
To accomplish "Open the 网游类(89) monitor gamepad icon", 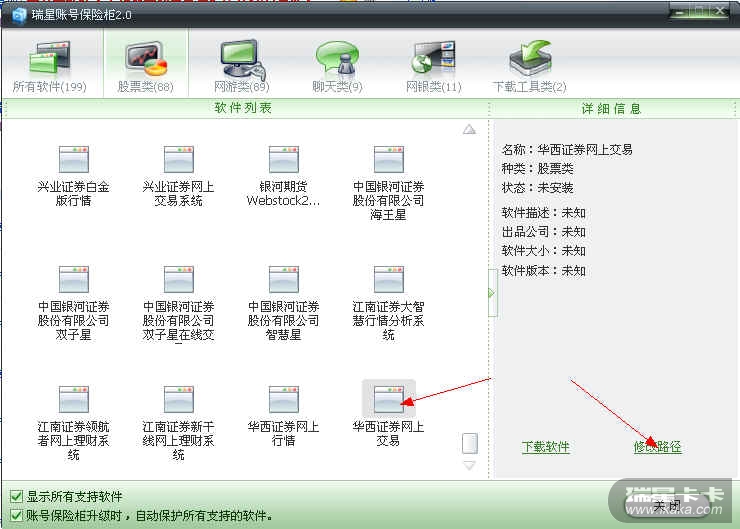I will coord(242,59).
